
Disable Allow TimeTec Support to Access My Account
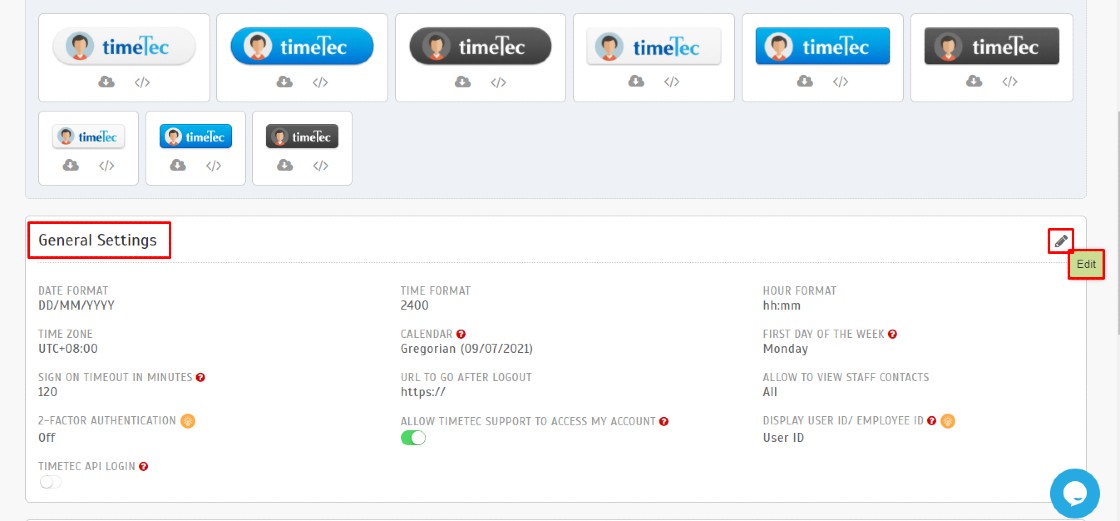(x=414, y=438)
